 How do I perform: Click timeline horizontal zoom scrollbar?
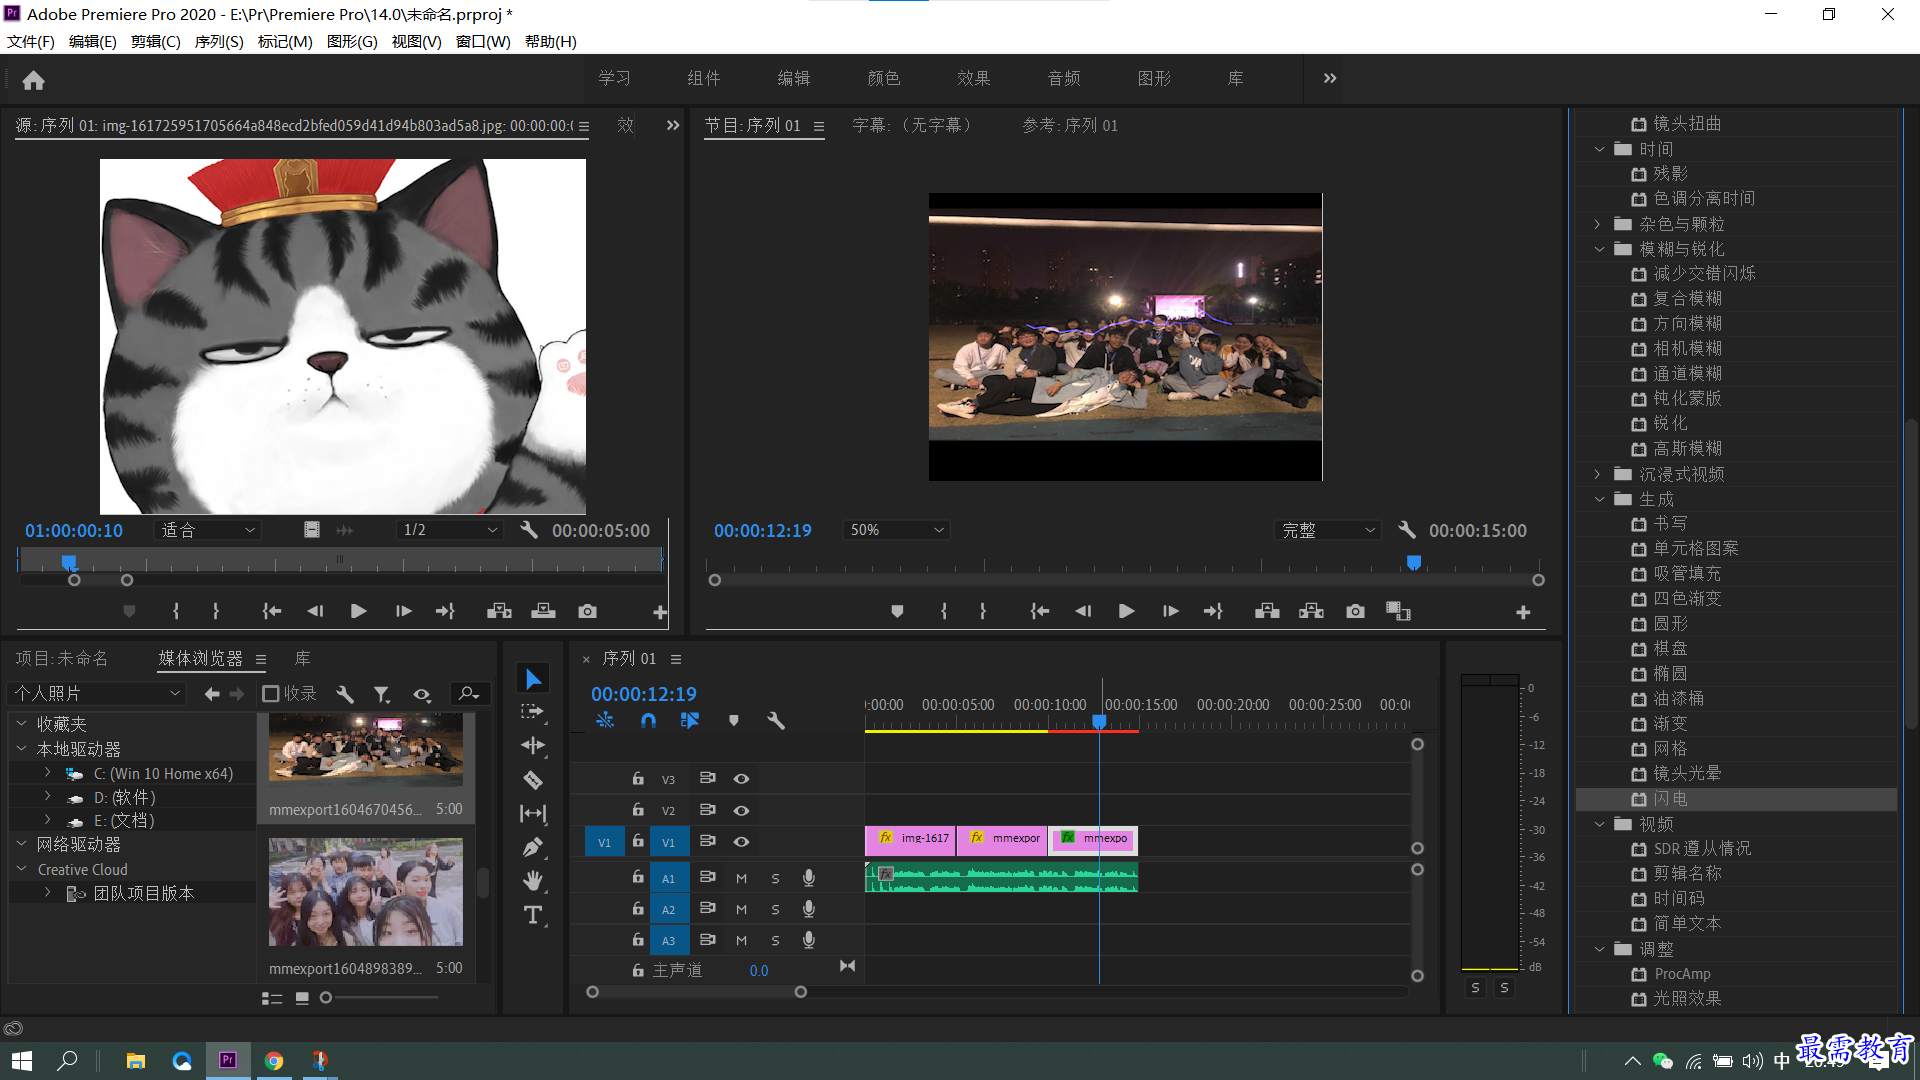click(x=696, y=992)
